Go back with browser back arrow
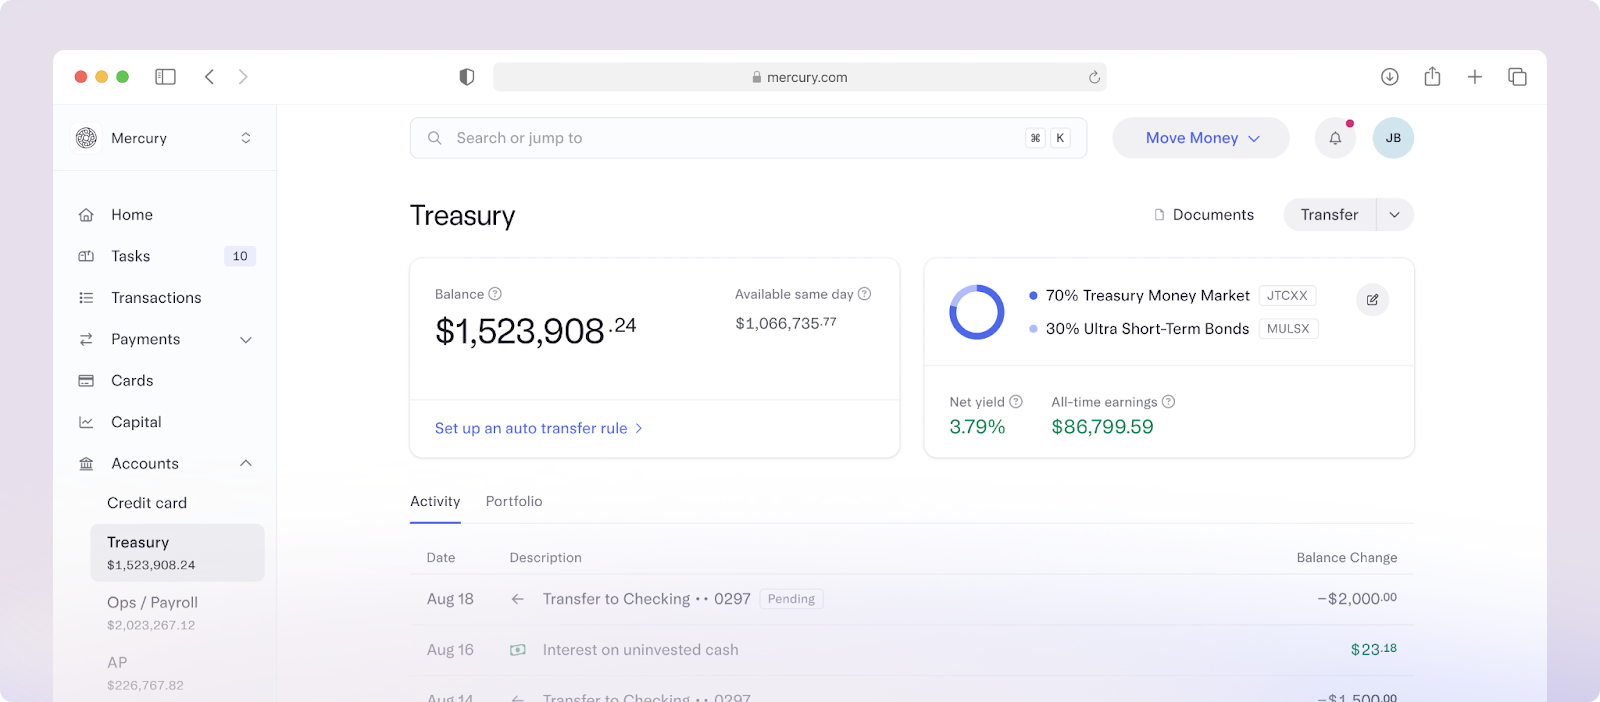Image resolution: width=1600 pixels, height=702 pixels. point(209,77)
